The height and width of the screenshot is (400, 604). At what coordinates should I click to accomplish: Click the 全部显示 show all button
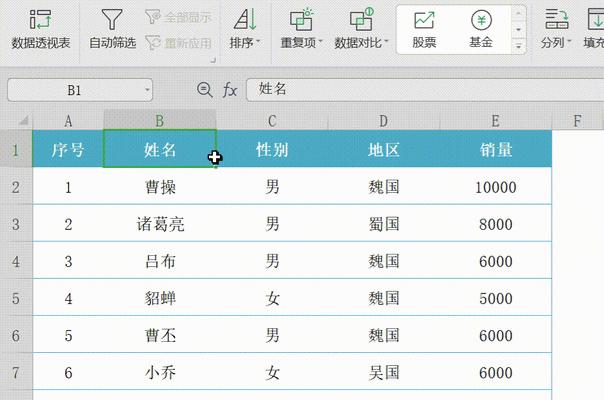point(178,17)
